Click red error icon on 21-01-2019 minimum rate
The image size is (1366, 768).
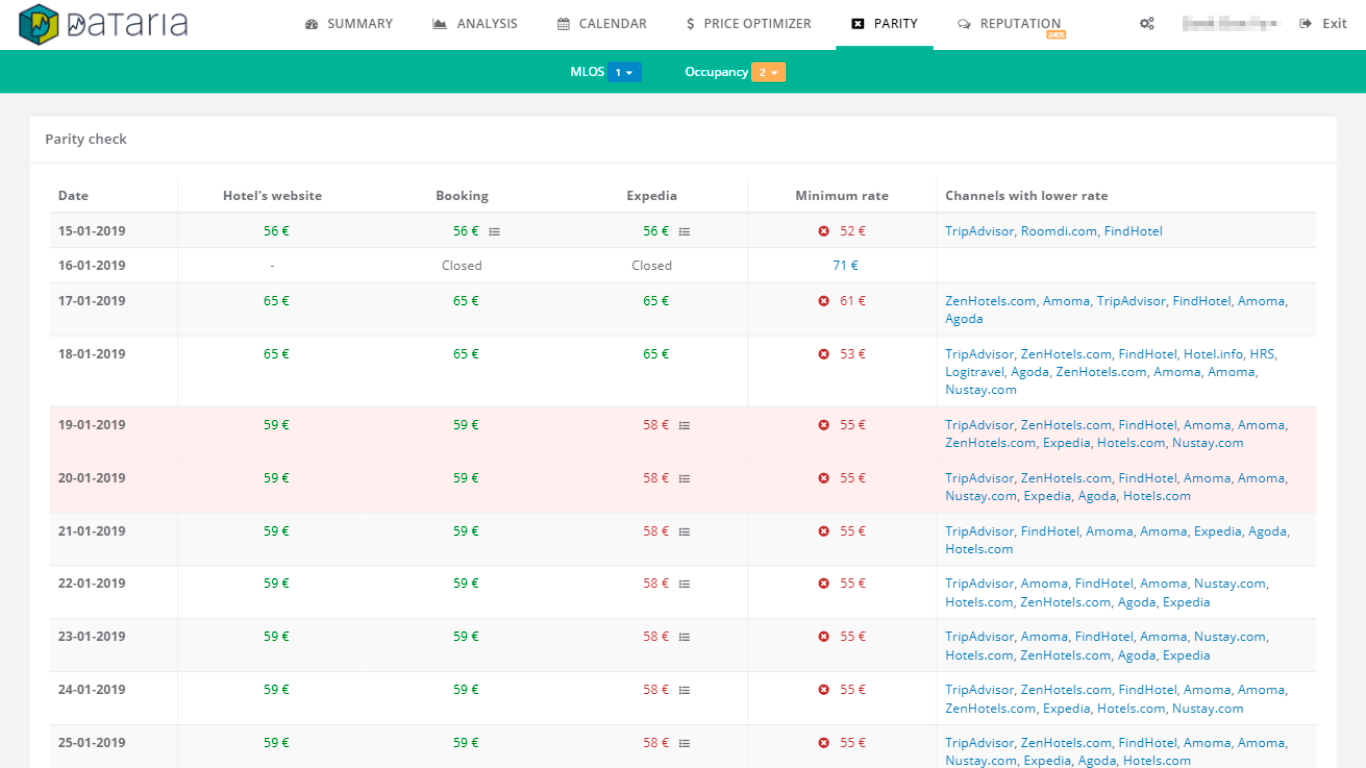point(824,531)
